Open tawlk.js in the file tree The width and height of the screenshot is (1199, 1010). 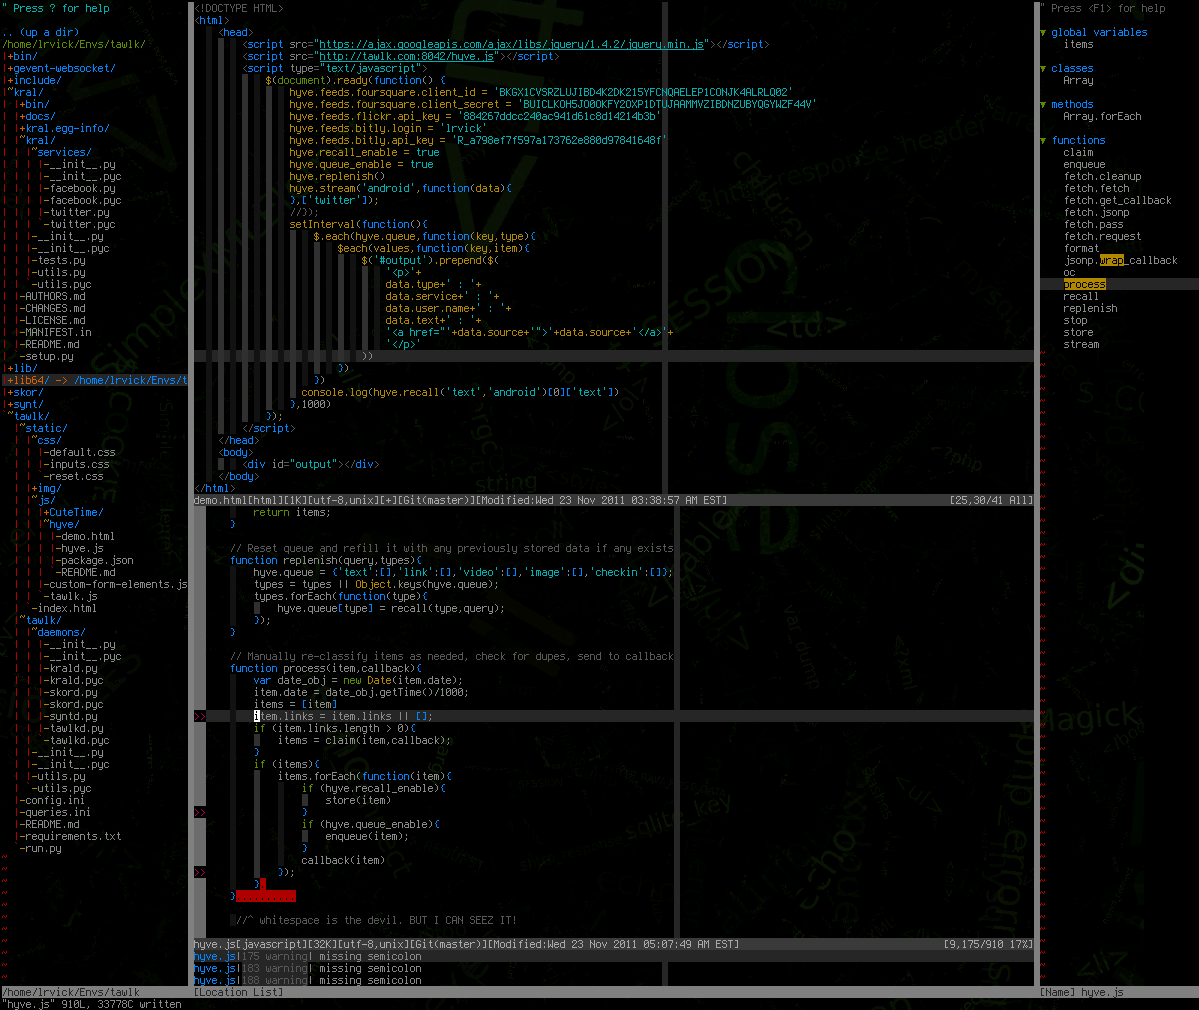(73, 596)
